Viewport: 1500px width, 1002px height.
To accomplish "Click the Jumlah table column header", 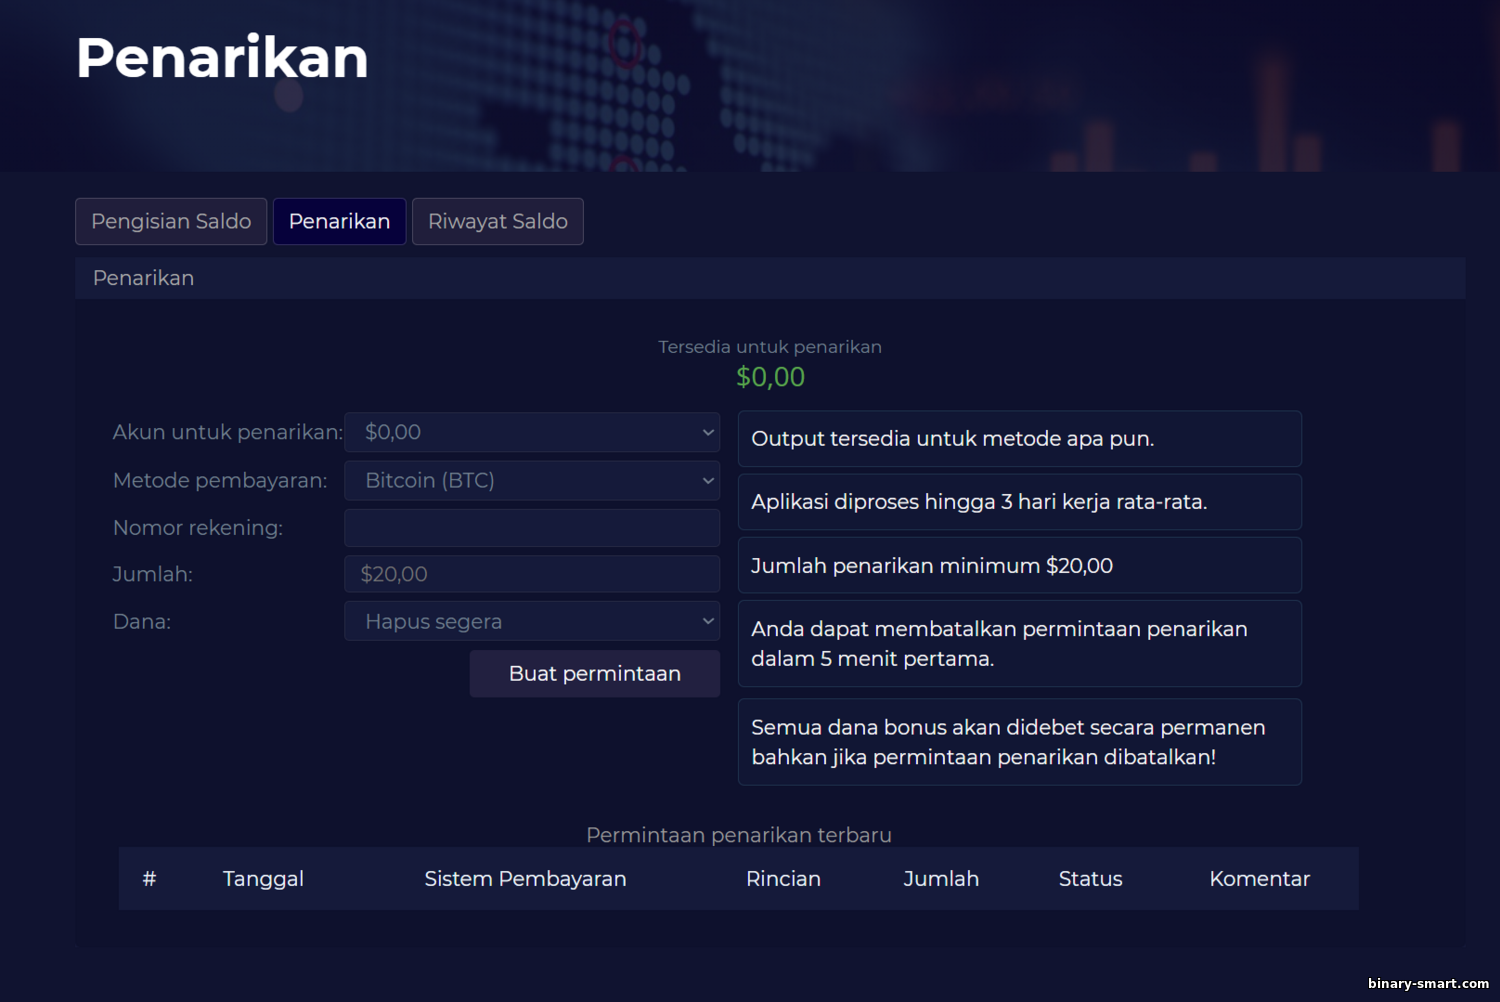I will point(941,879).
